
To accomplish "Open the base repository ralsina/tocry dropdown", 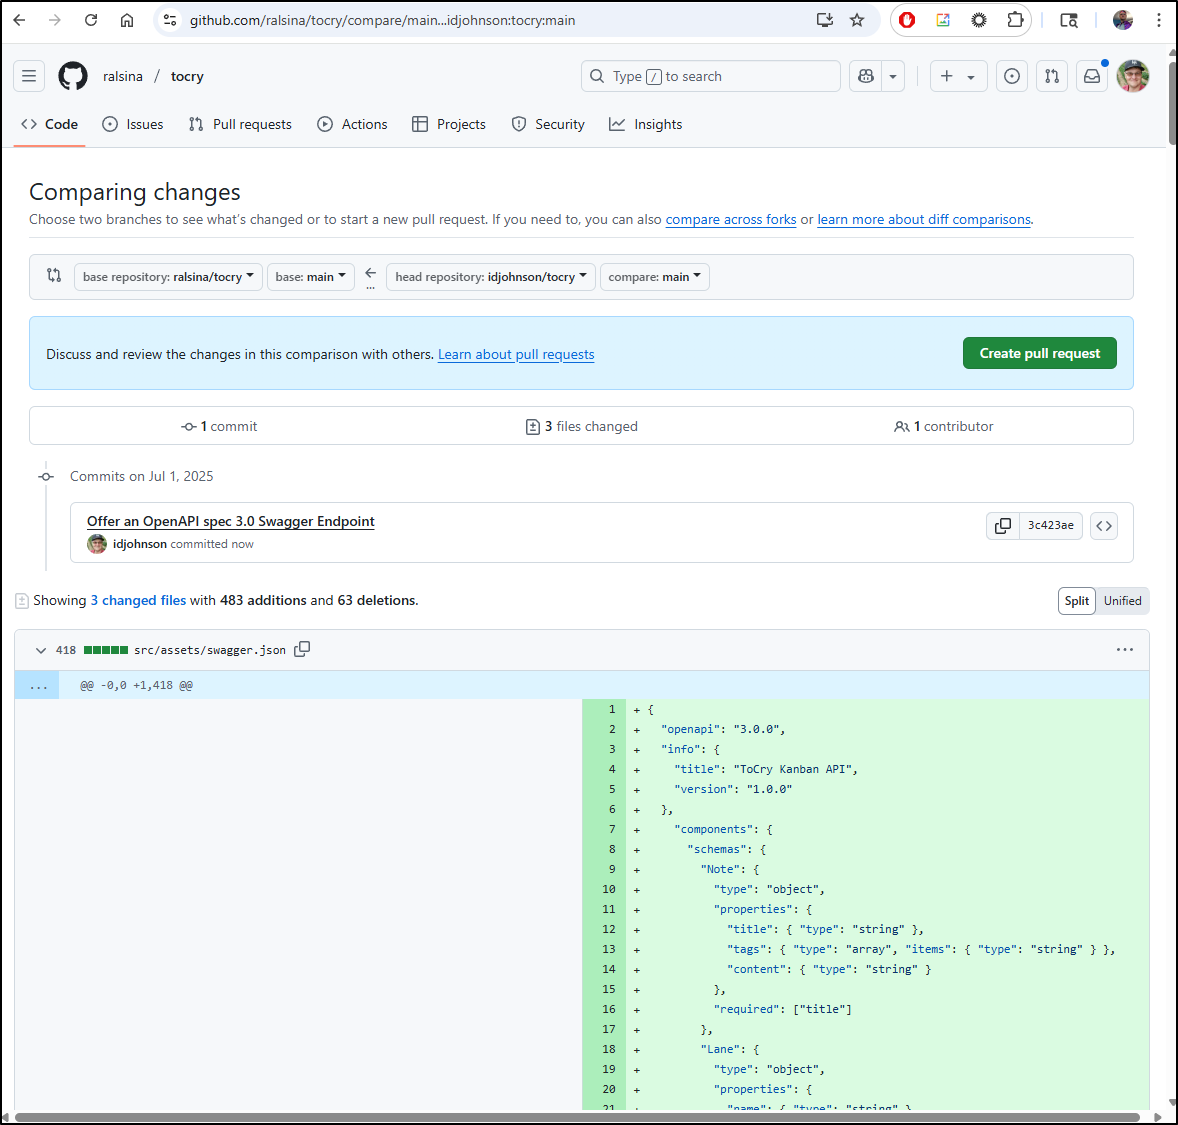I will coord(168,277).
